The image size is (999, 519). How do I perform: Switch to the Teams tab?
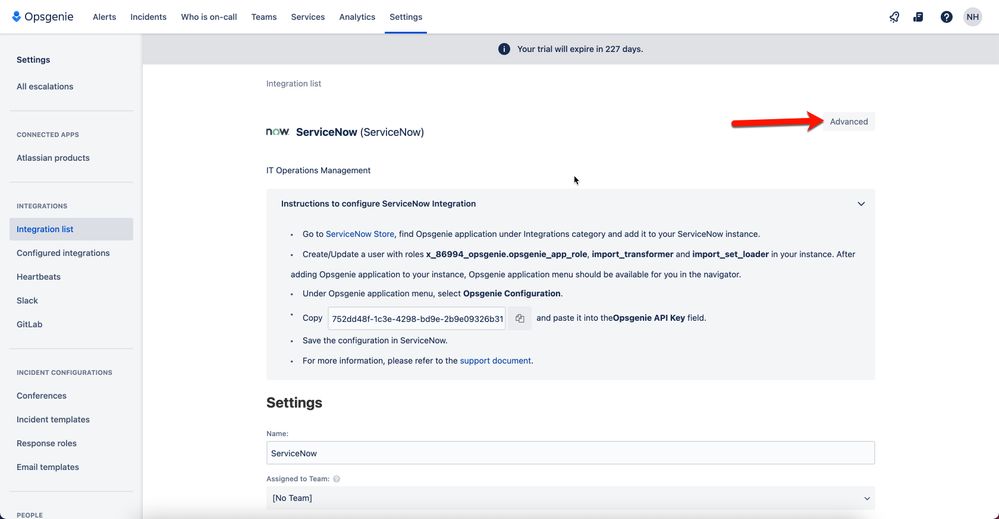tap(264, 17)
